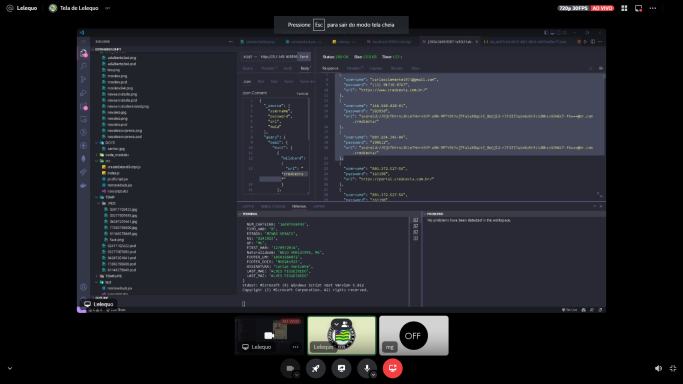
Task: Switch to the DEBUG CONSOLE panel tab
Action: pos(273,206)
